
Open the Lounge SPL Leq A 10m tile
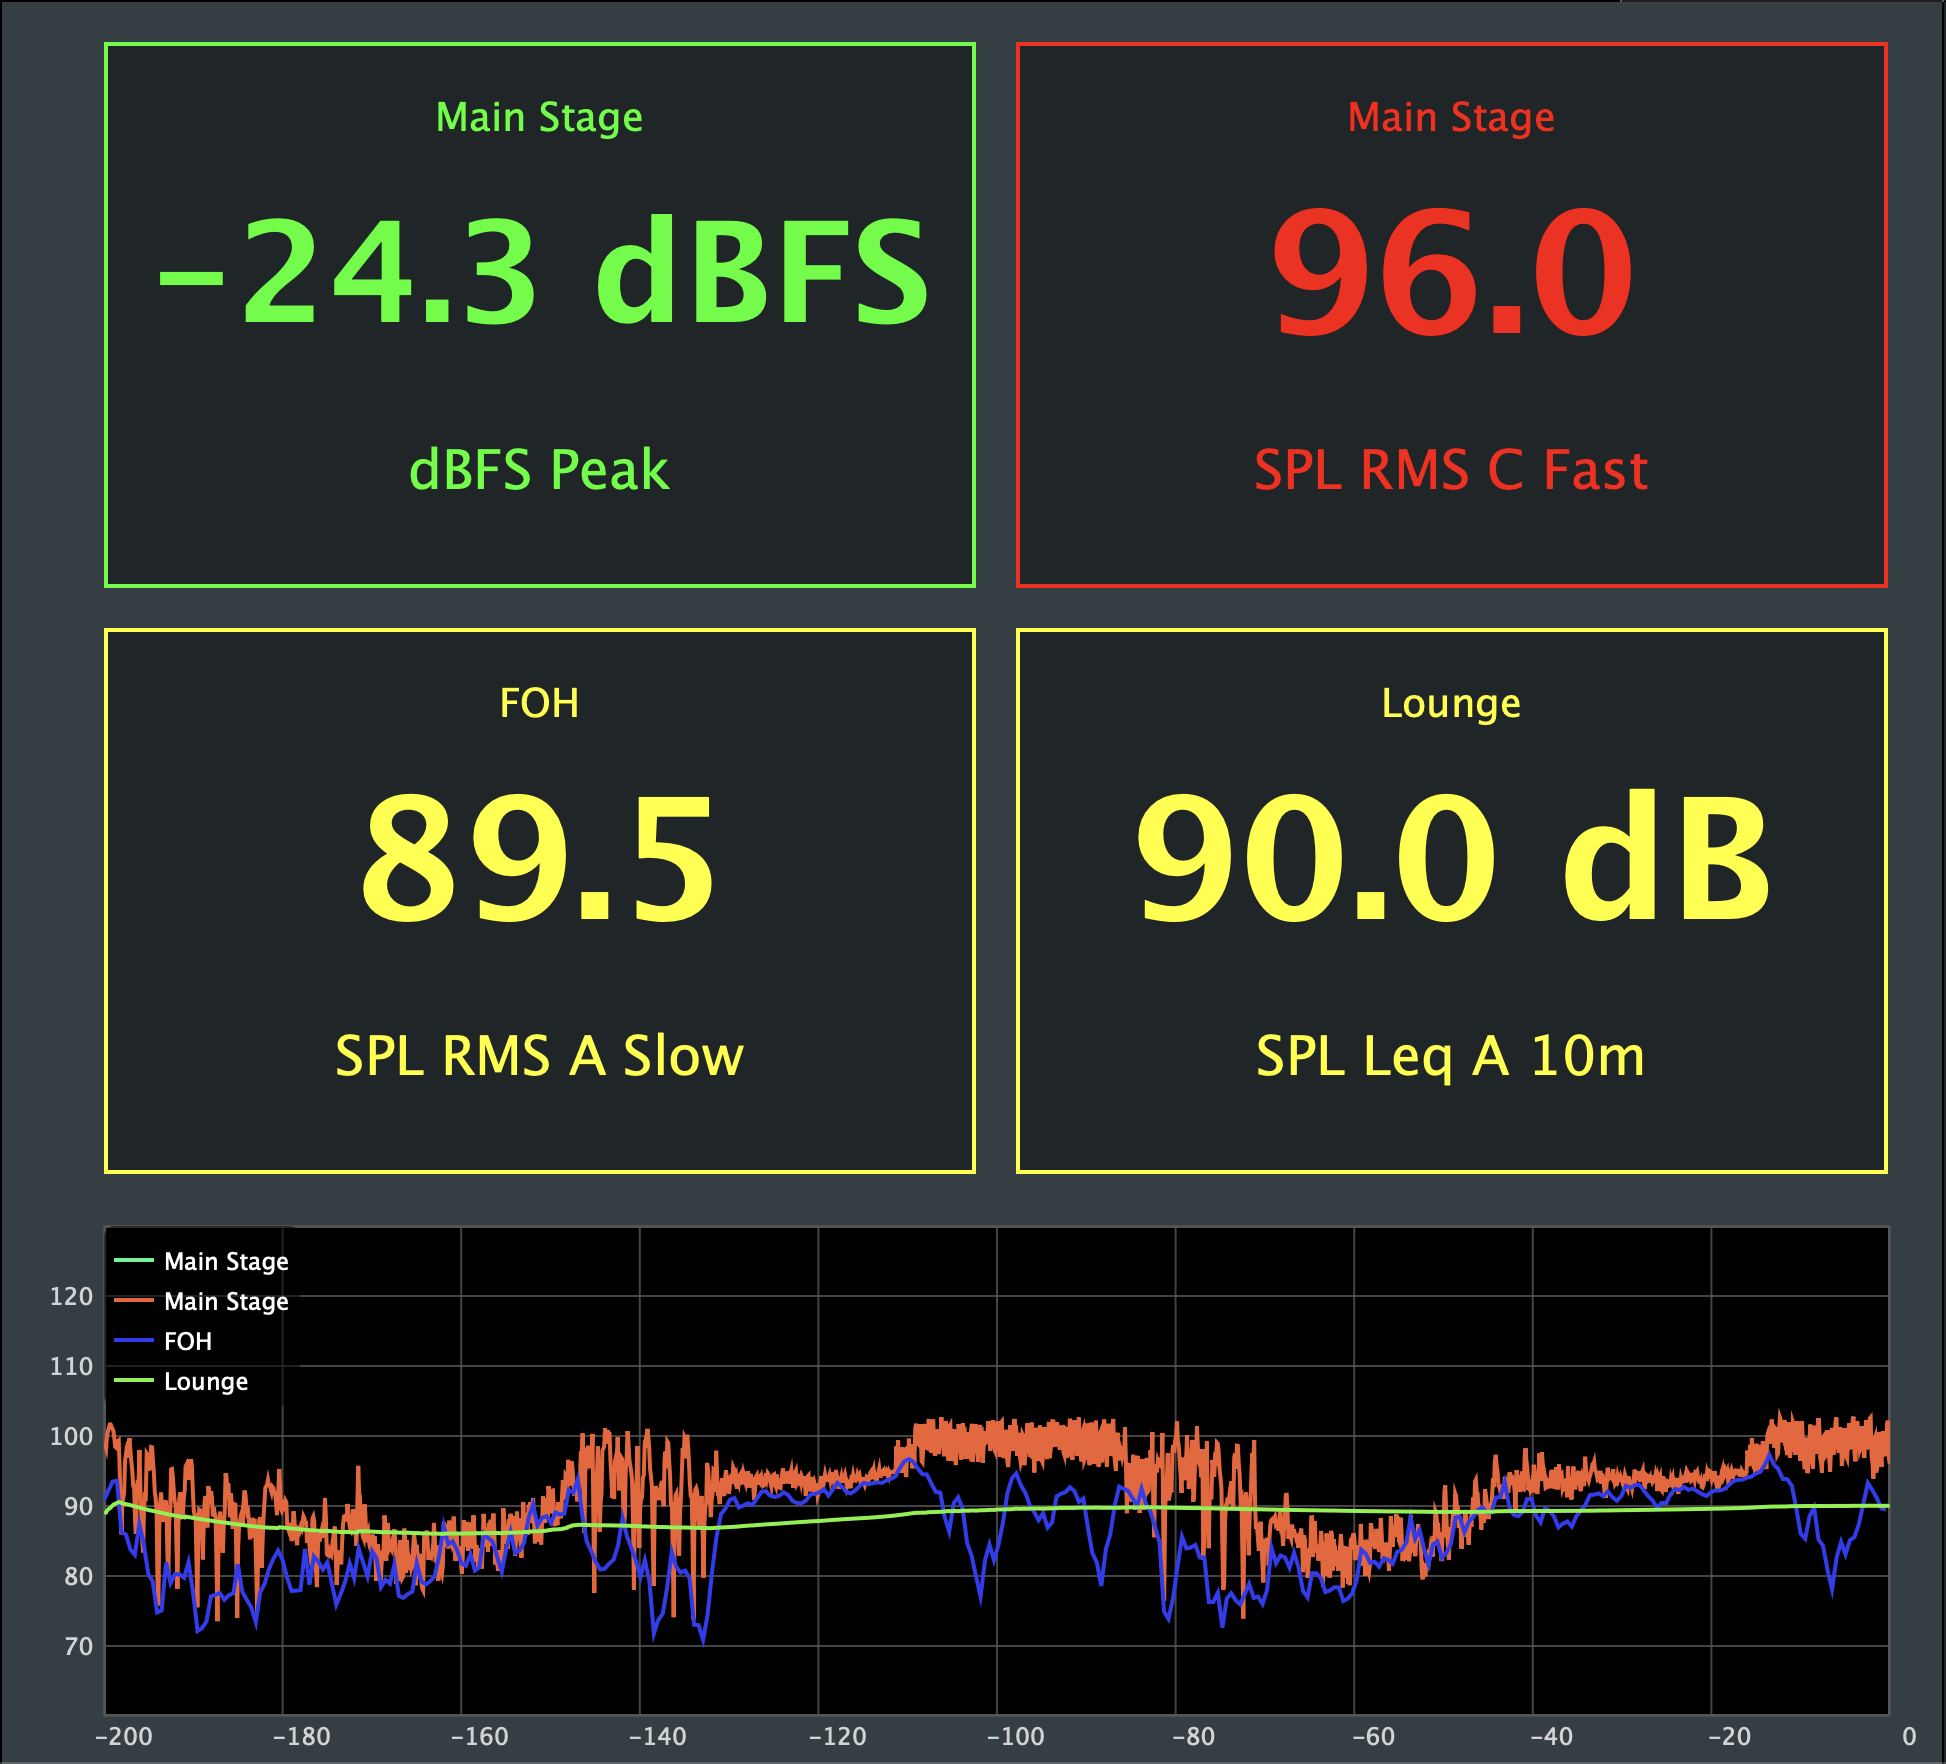[1452, 901]
